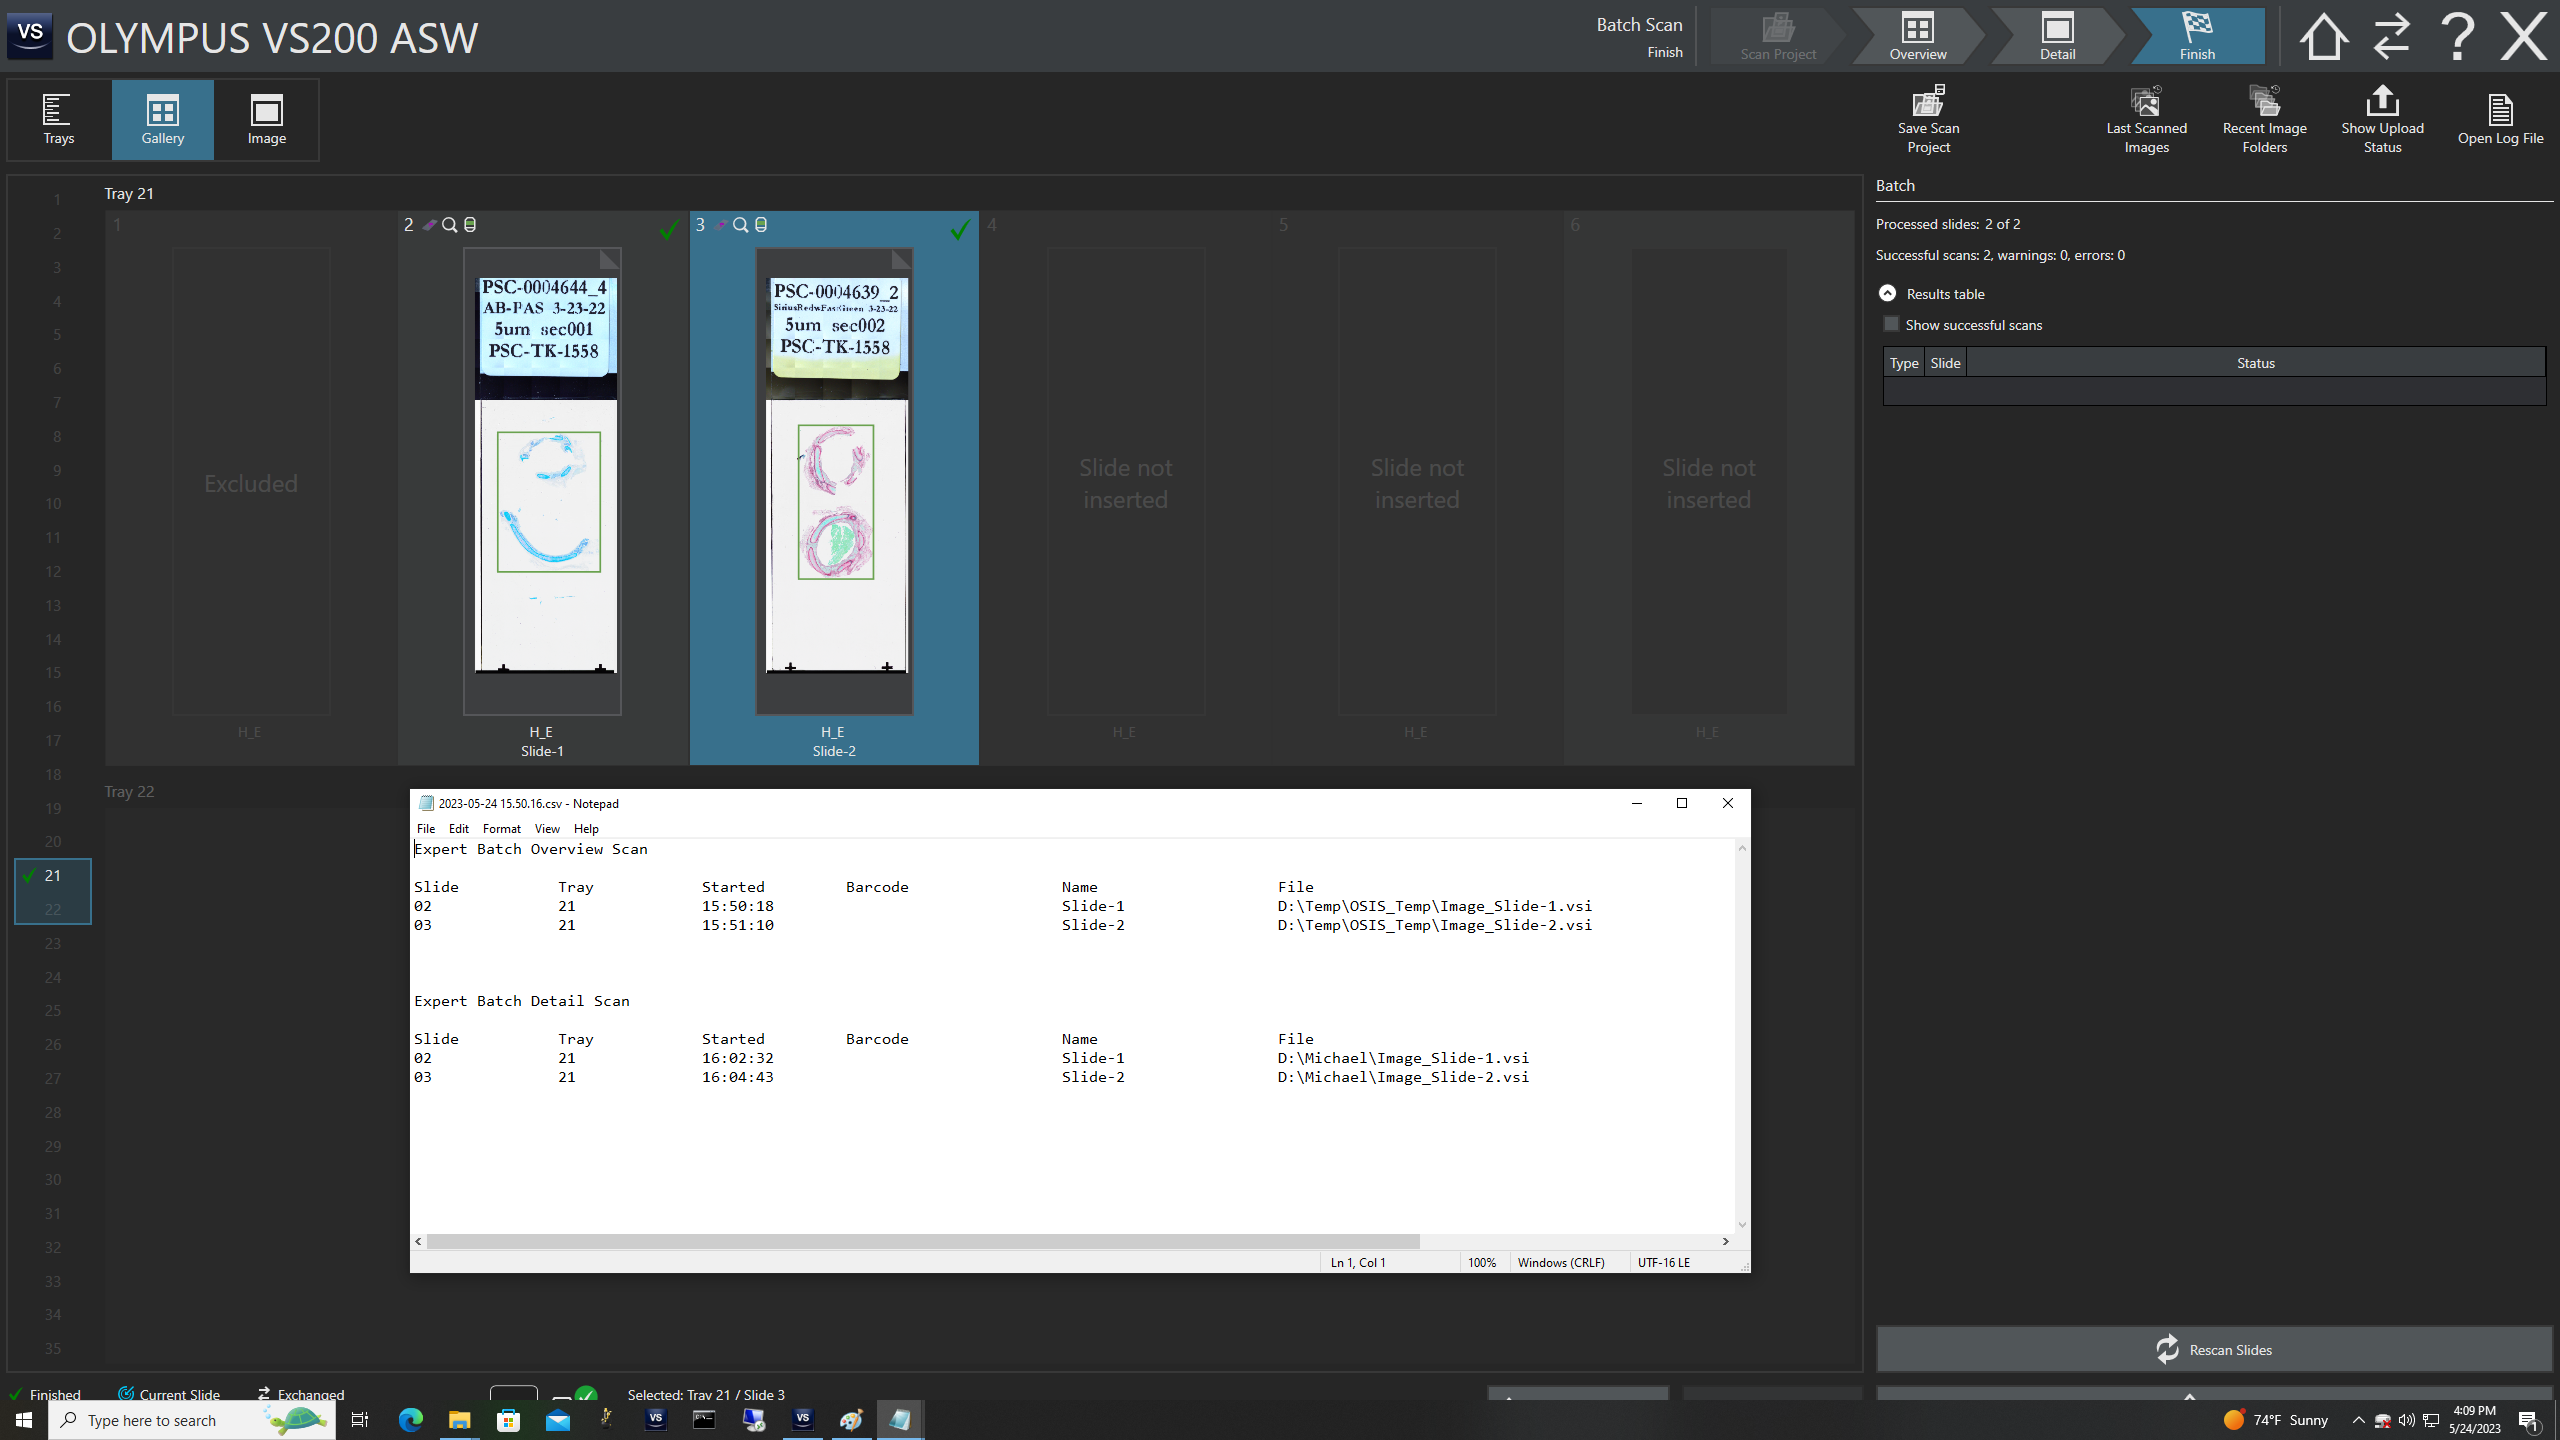
Task: Click the Rescan Slides button
Action: point(2213,1349)
